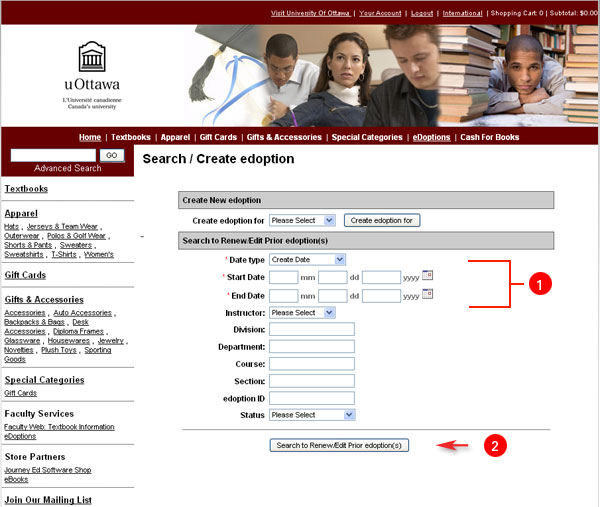
Task: Open the Advanced Search link
Action: 67,168
